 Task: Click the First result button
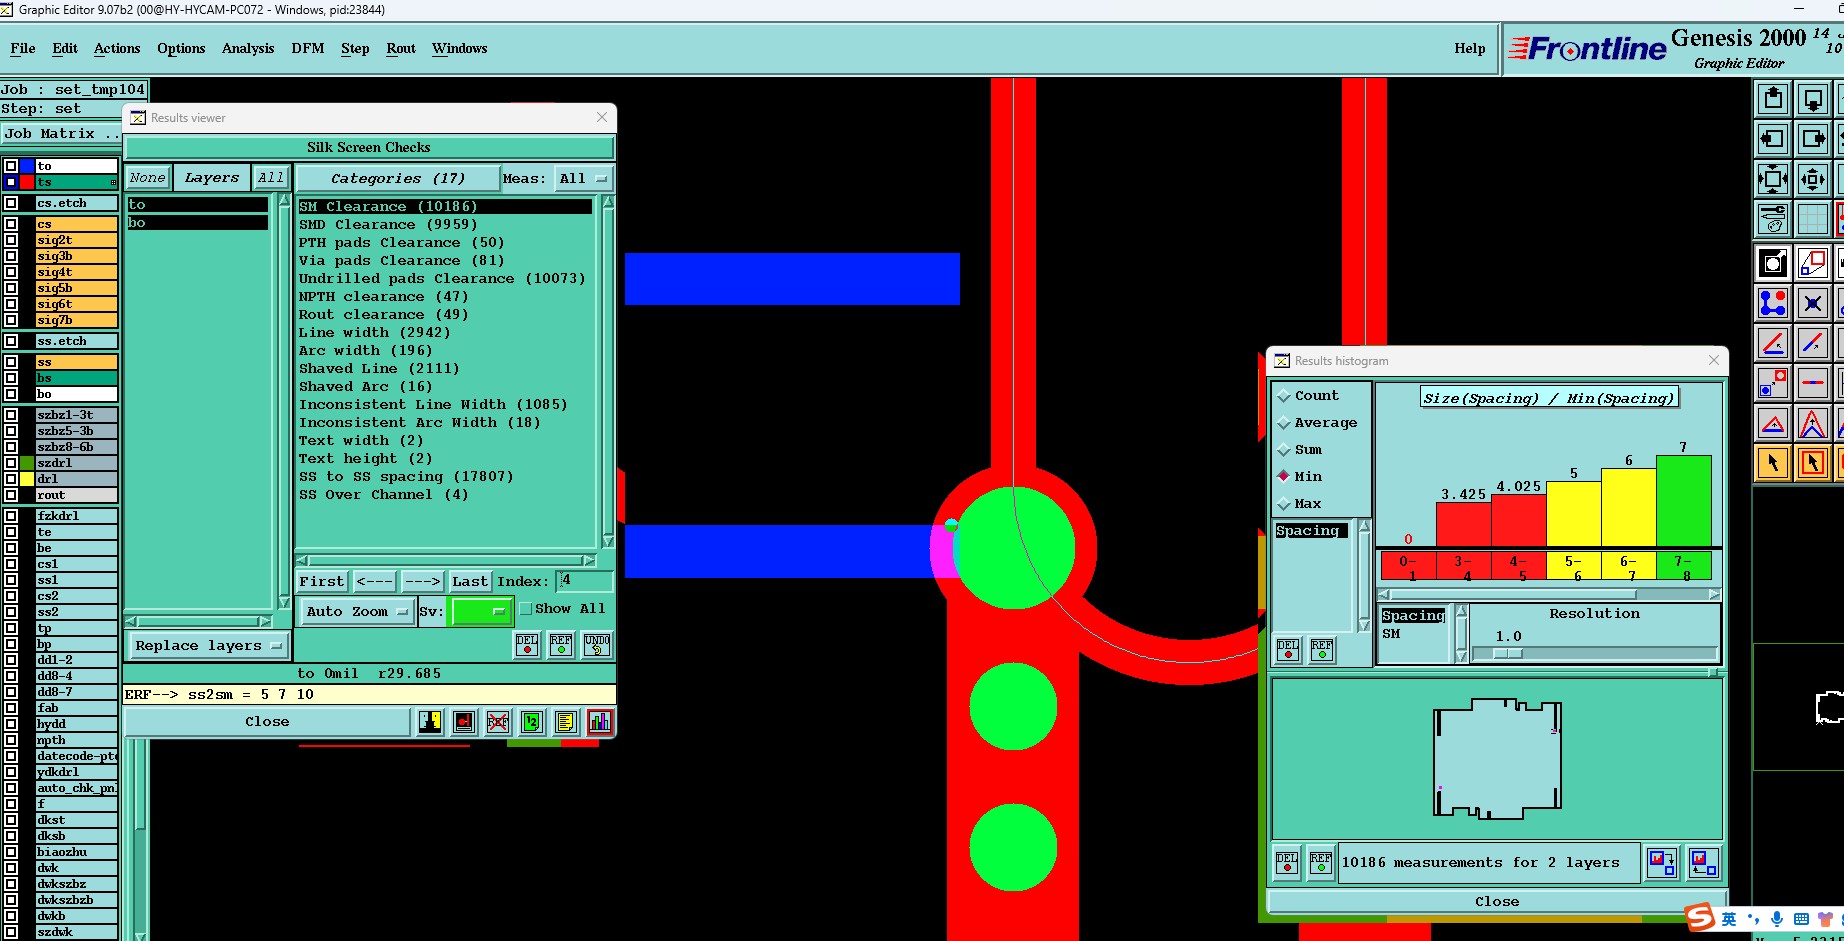point(322,581)
